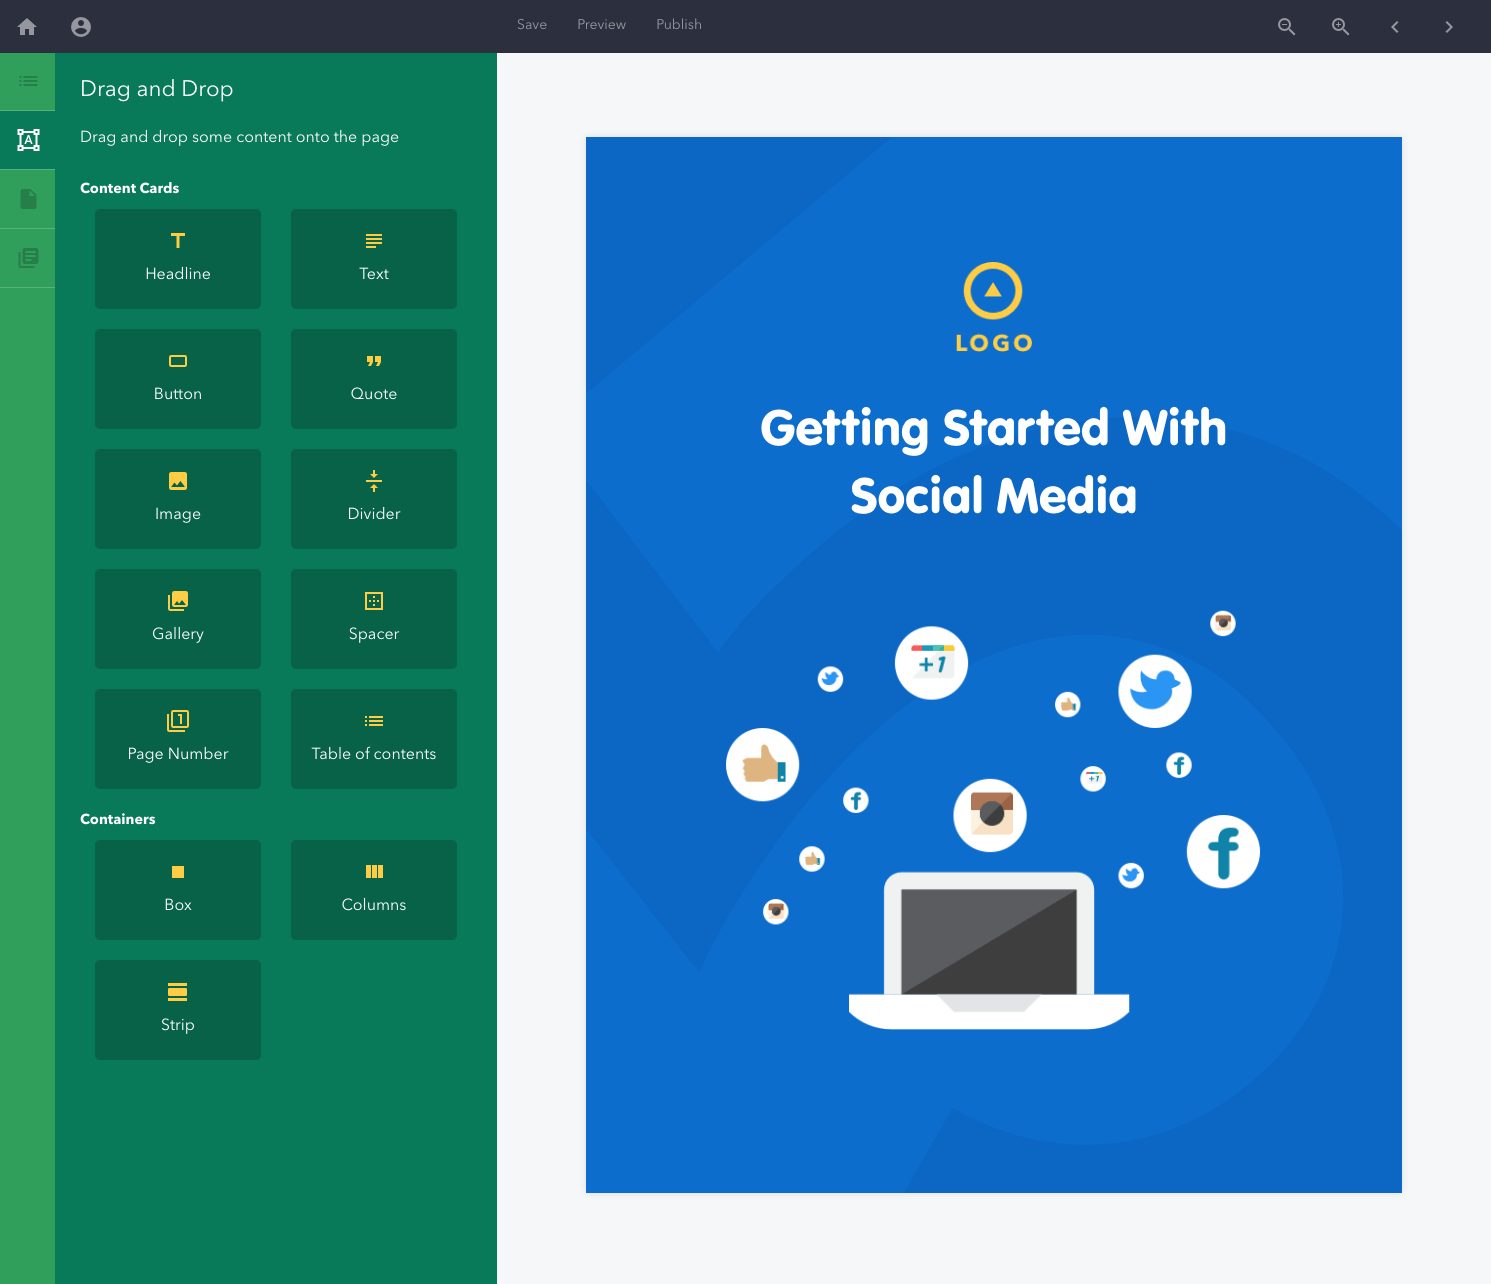Click the Spacer content card

tap(373, 619)
